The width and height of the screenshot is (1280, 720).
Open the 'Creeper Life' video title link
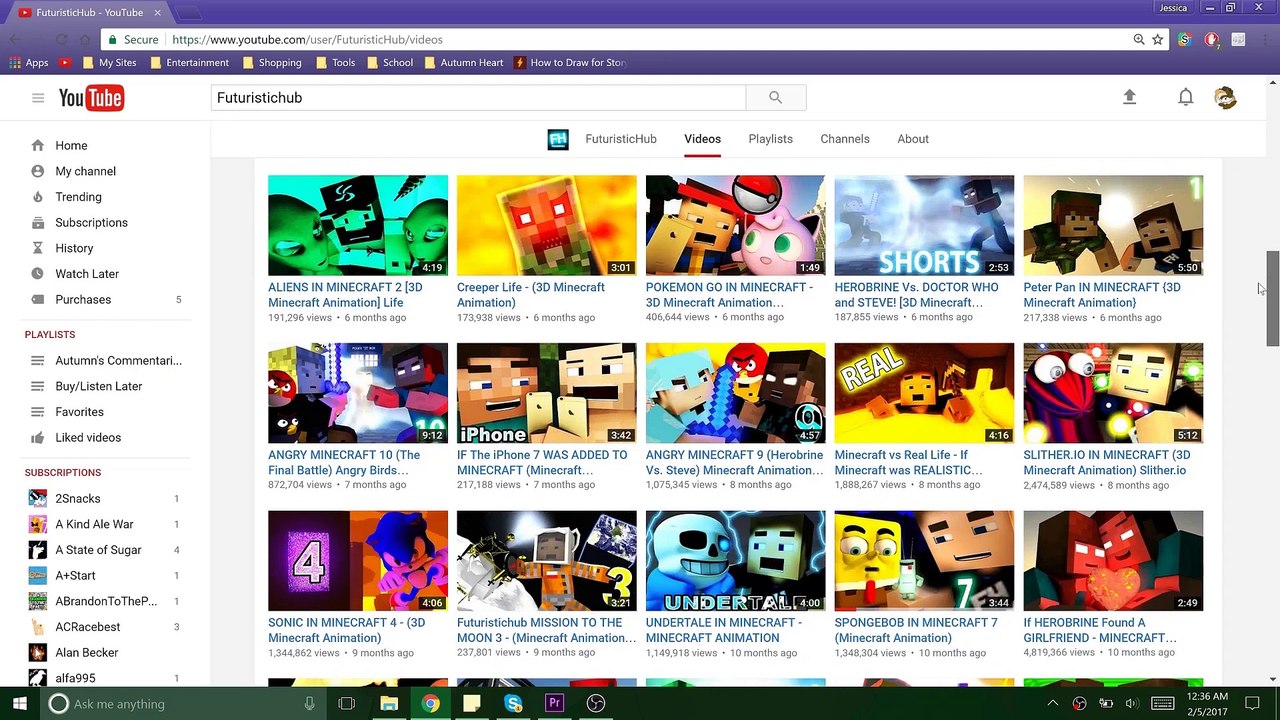coord(531,295)
